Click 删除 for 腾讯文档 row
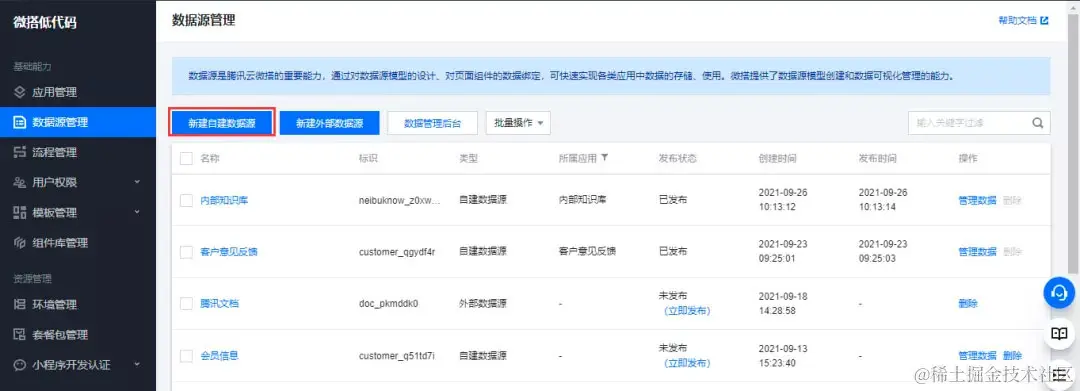1080x391 pixels. 968,304
